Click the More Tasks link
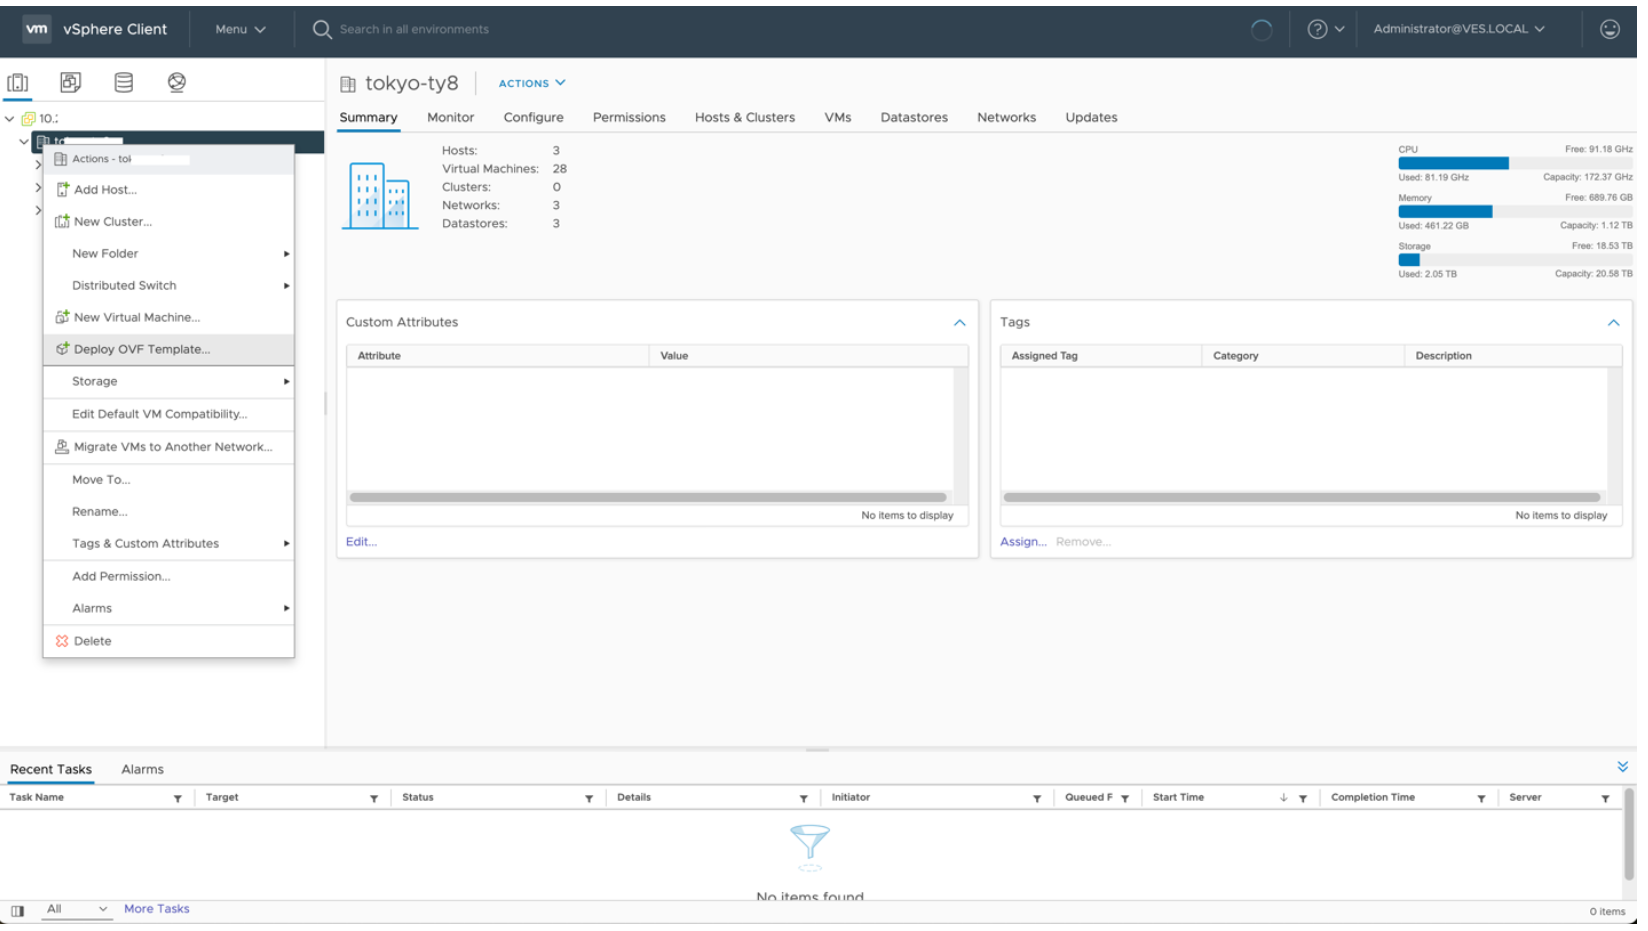Image resolution: width=1648 pixels, height=931 pixels. [x=156, y=908]
